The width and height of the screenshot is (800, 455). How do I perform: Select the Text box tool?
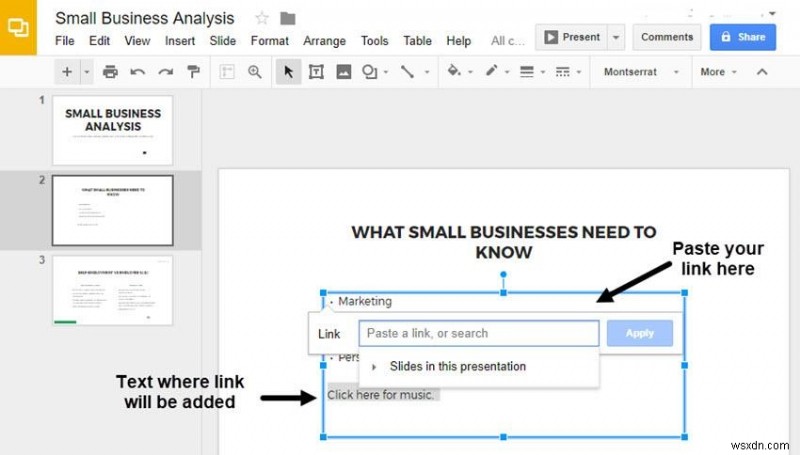(x=316, y=72)
